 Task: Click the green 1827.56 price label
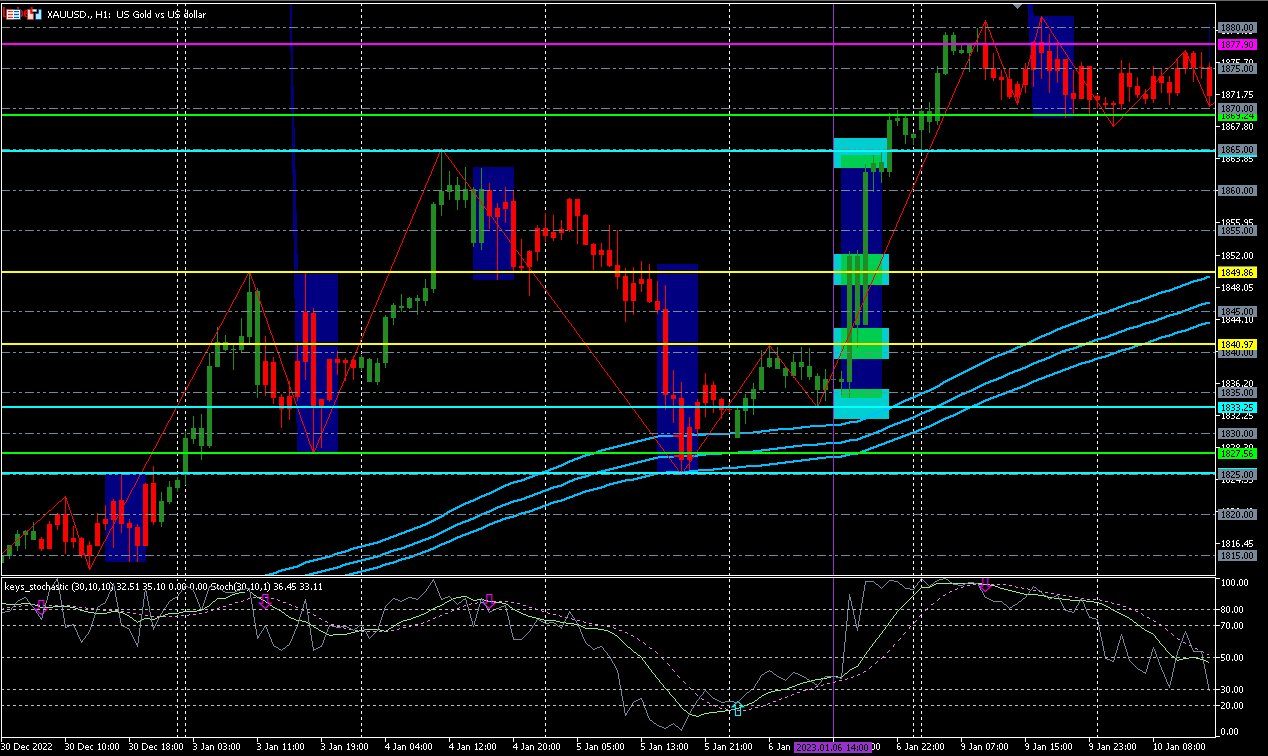point(1237,453)
